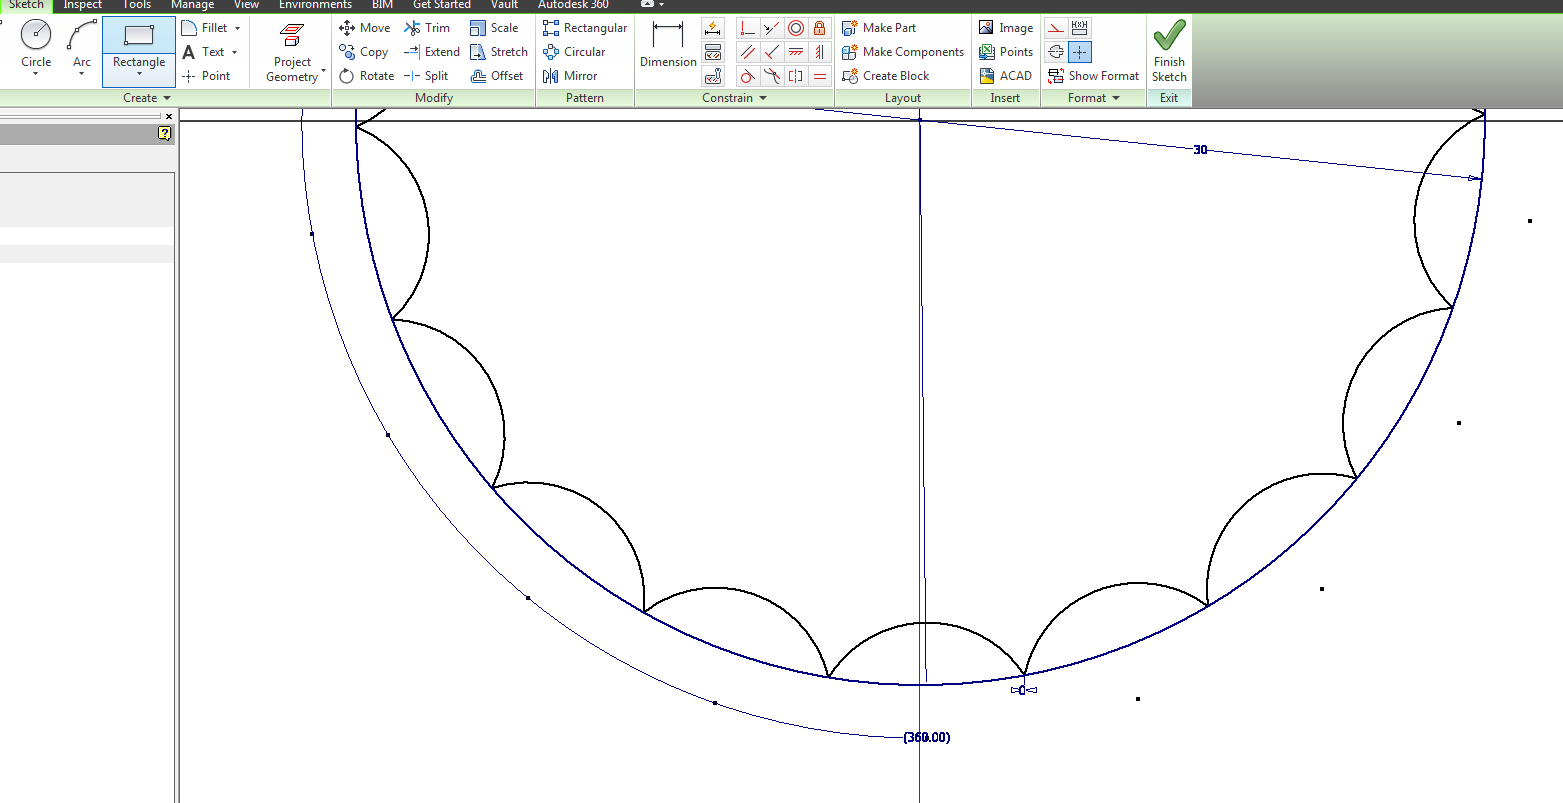Click the Show Constraints icon
The width and height of the screenshot is (1563, 803).
[x=713, y=52]
